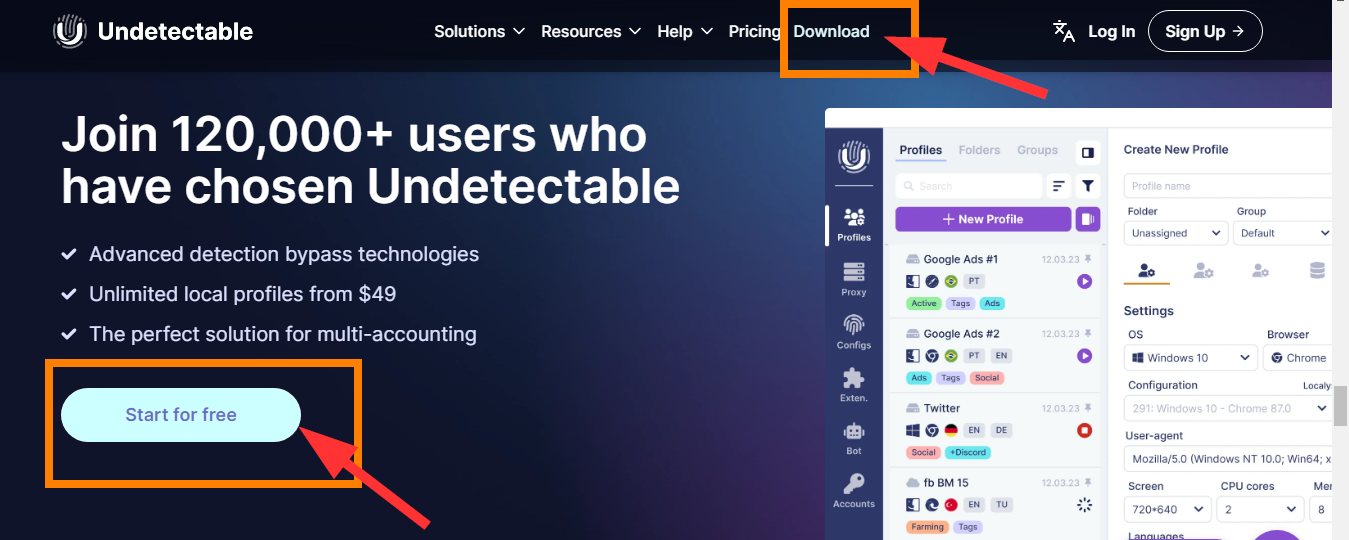Click the PT language badge on Google Ads #1
This screenshot has height=540, width=1349.
[x=974, y=282]
